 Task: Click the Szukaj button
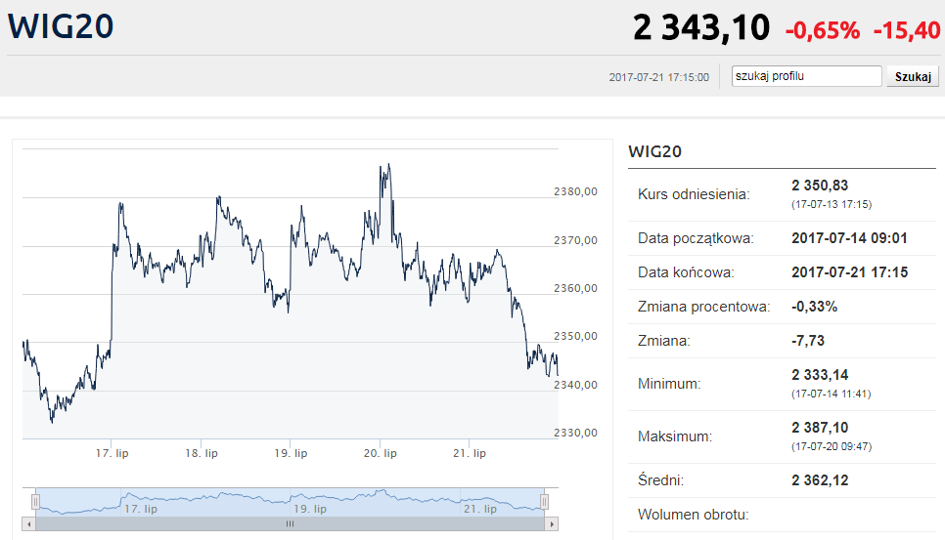pos(912,77)
